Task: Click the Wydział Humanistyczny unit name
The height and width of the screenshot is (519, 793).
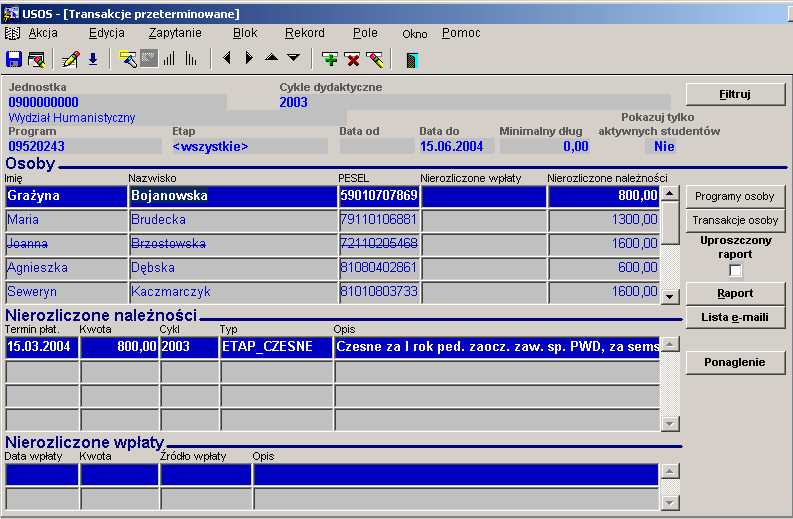Action: pos(72,118)
